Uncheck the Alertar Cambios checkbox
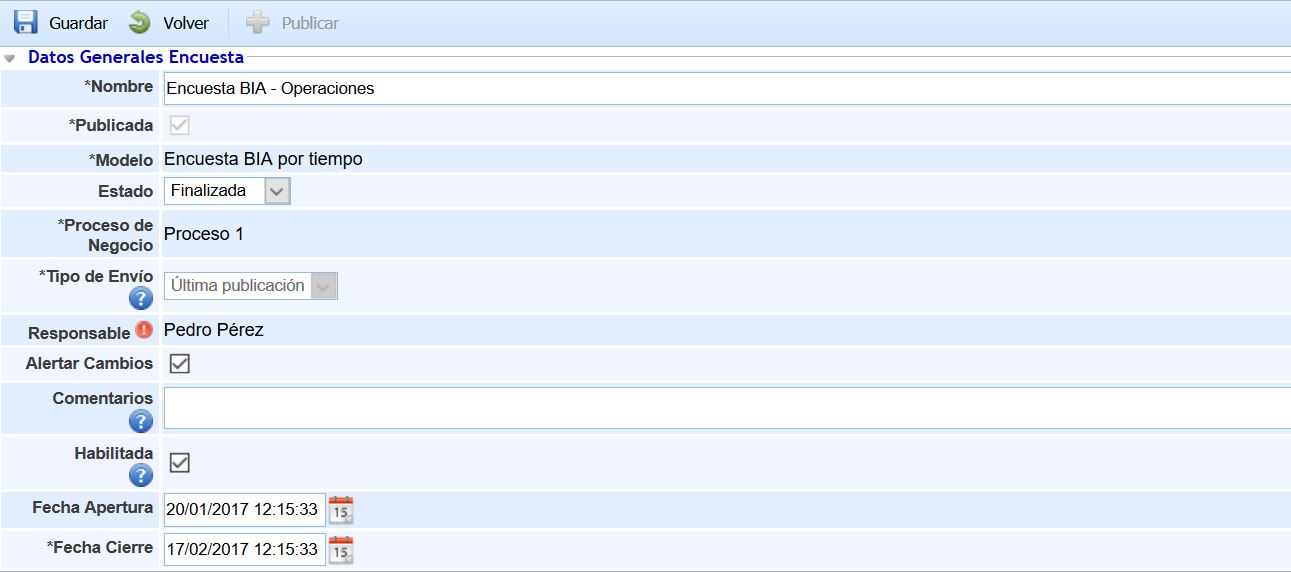This screenshot has height=572, width=1291. pyautogui.click(x=180, y=364)
